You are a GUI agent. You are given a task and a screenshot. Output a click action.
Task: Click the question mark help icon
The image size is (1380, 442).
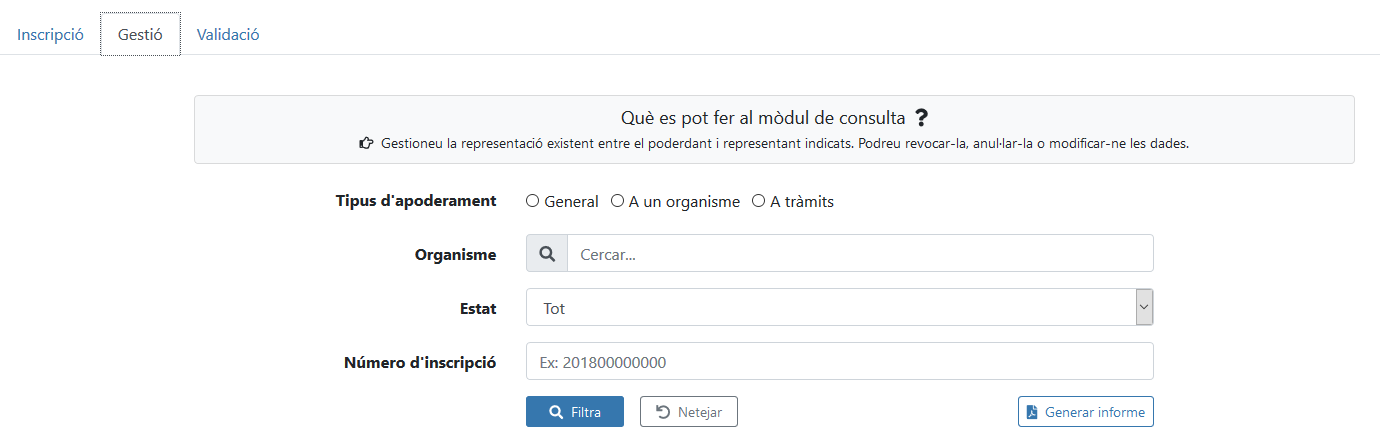pos(922,118)
